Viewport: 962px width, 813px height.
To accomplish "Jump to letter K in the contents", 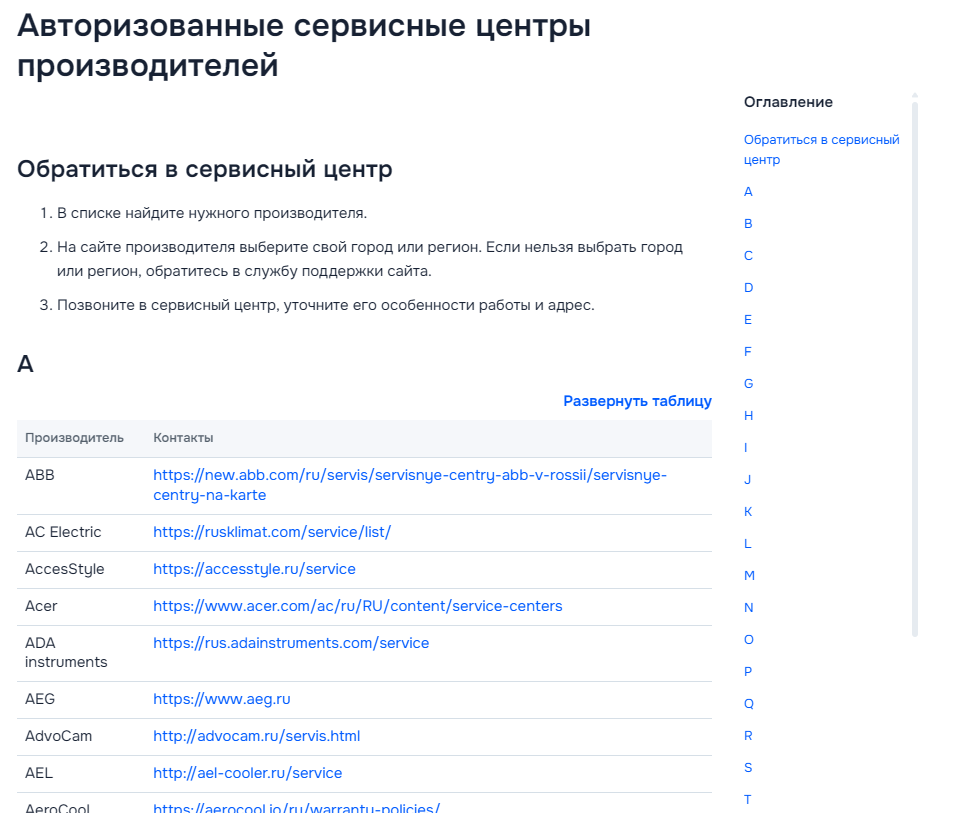I will tap(748, 511).
